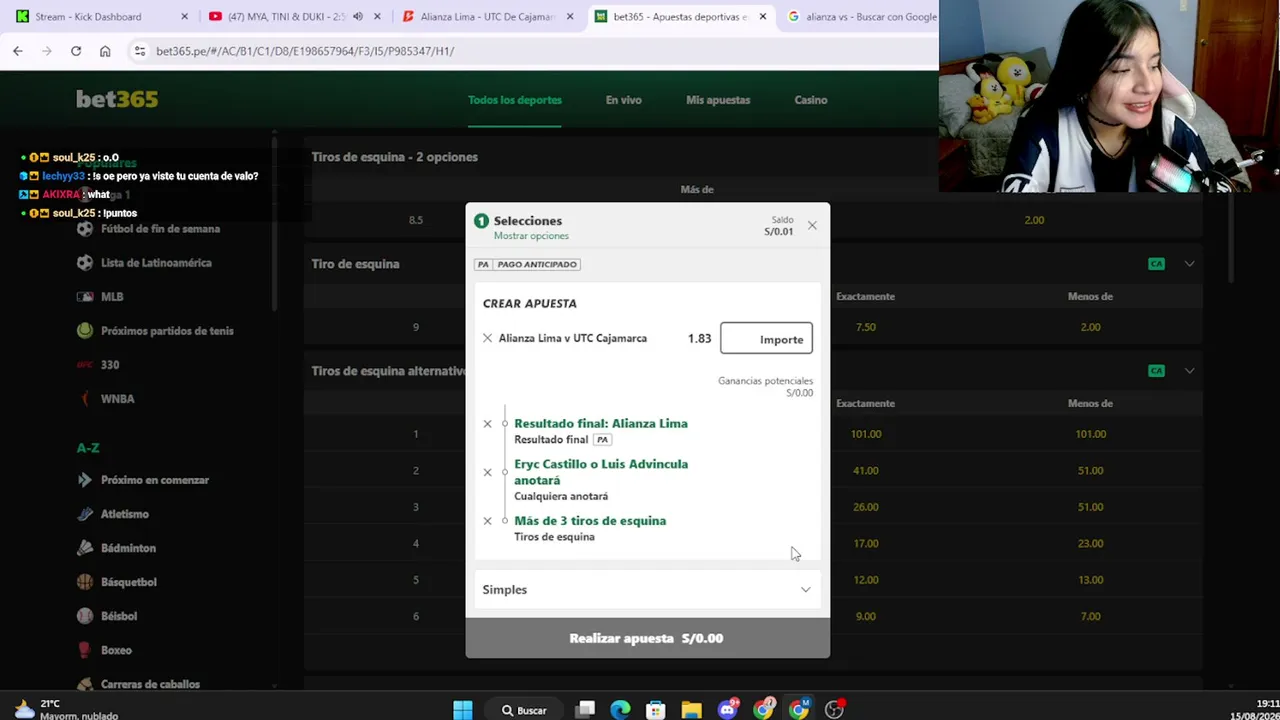The width and height of the screenshot is (1280, 720).
Task: Open the Lista de Latinoamérica football icon
Action: (85, 263)
